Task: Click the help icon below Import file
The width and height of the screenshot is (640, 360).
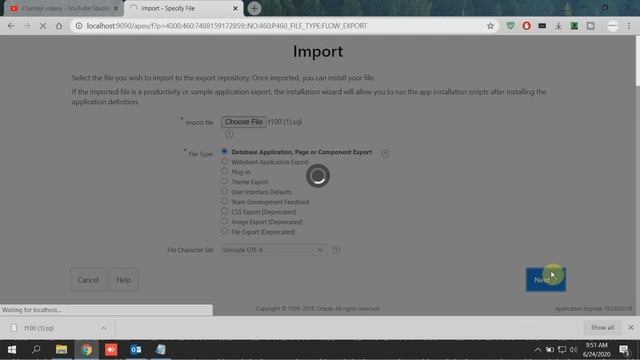Action: (x=229, y=134)
